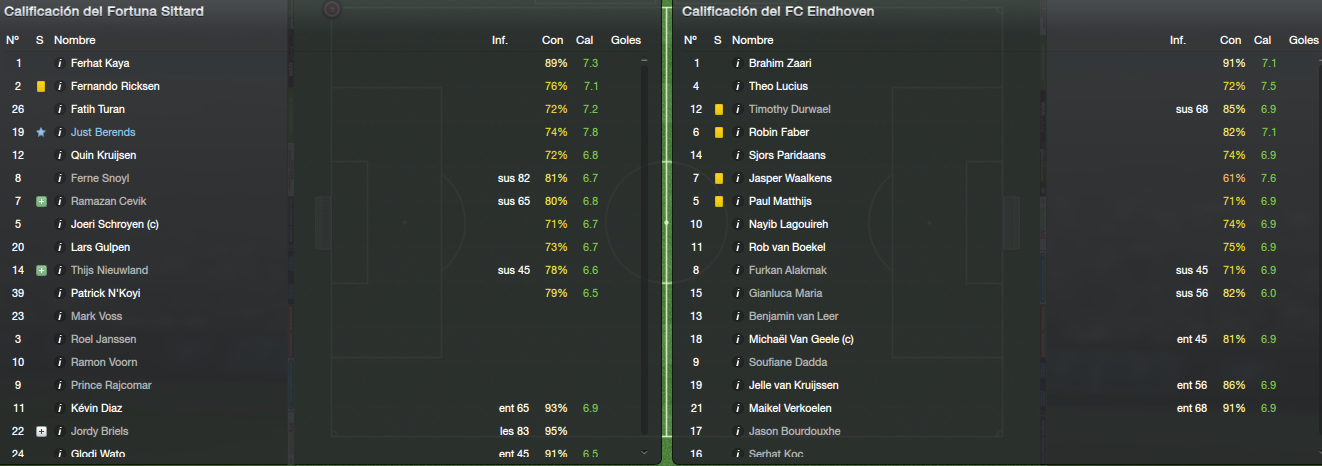This screenshot has height=466, width=1322.
Task: Sort Fortuna Sittard list by Nombre column
Action: click(75, 40)
